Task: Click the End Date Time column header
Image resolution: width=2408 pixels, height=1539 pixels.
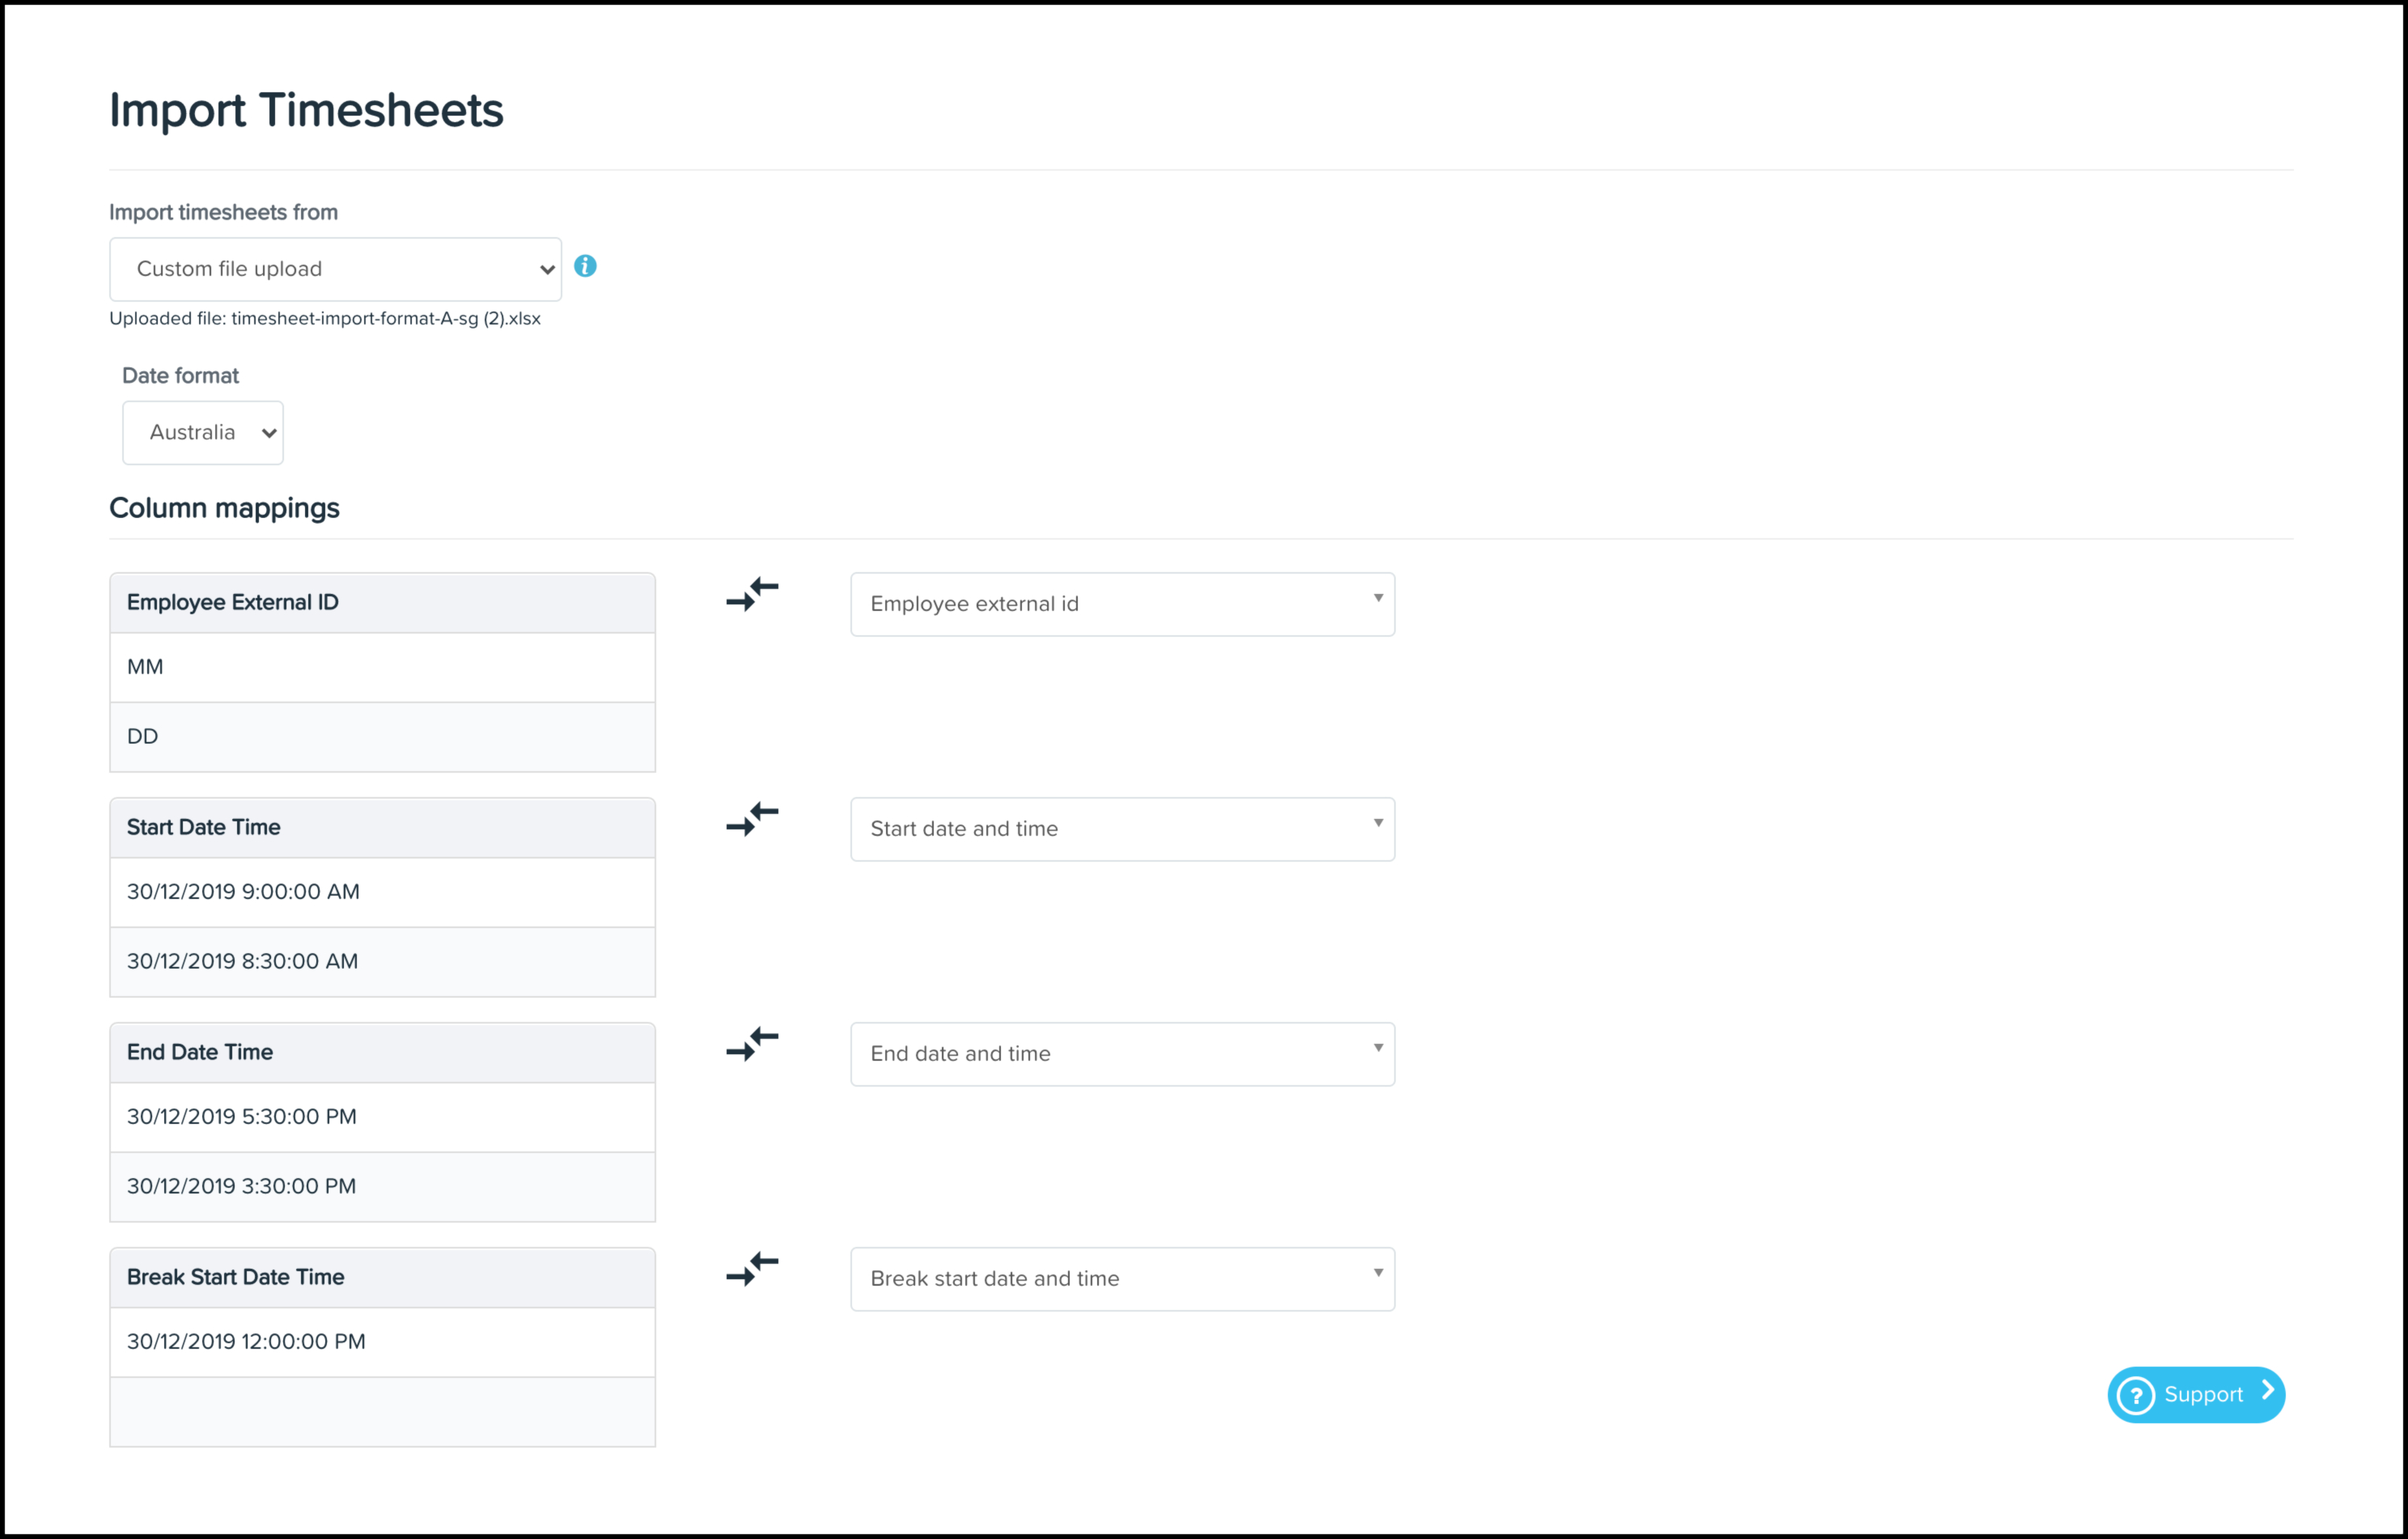Action: coord(382,1053)
